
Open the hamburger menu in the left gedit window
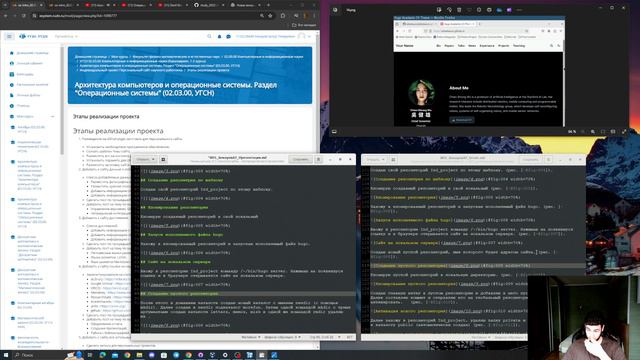[x=319, y=159]
